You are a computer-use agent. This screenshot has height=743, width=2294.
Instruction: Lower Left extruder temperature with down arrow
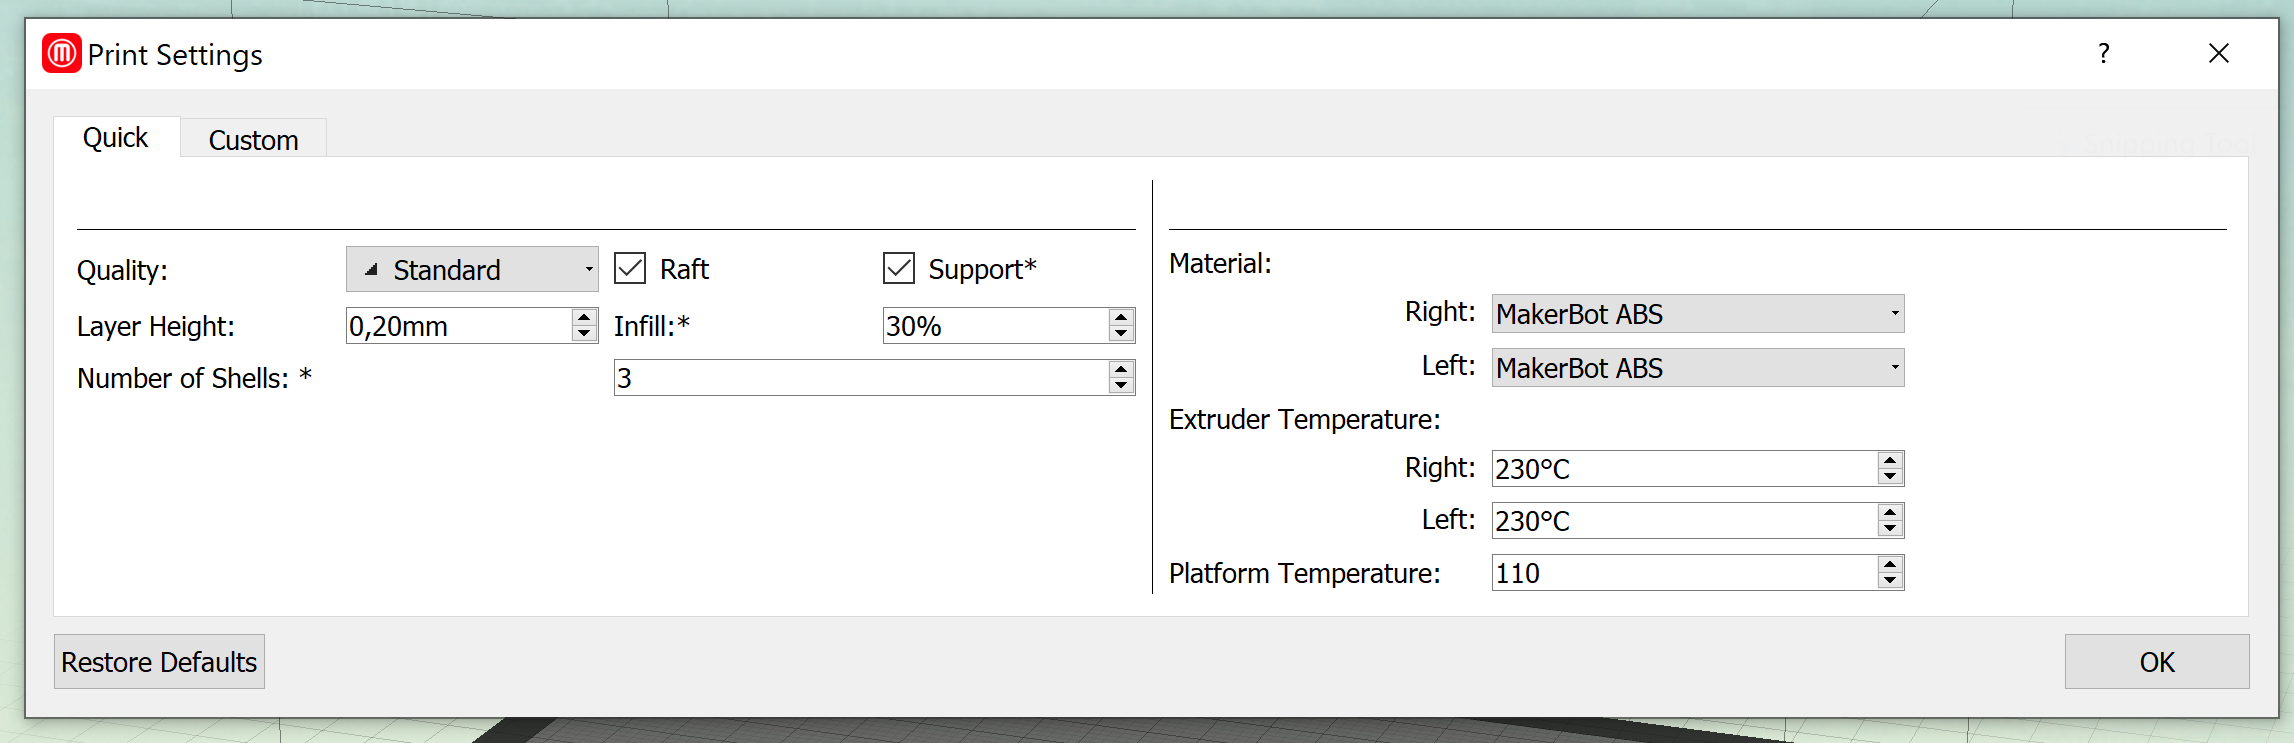click(x=1889, y=529)
